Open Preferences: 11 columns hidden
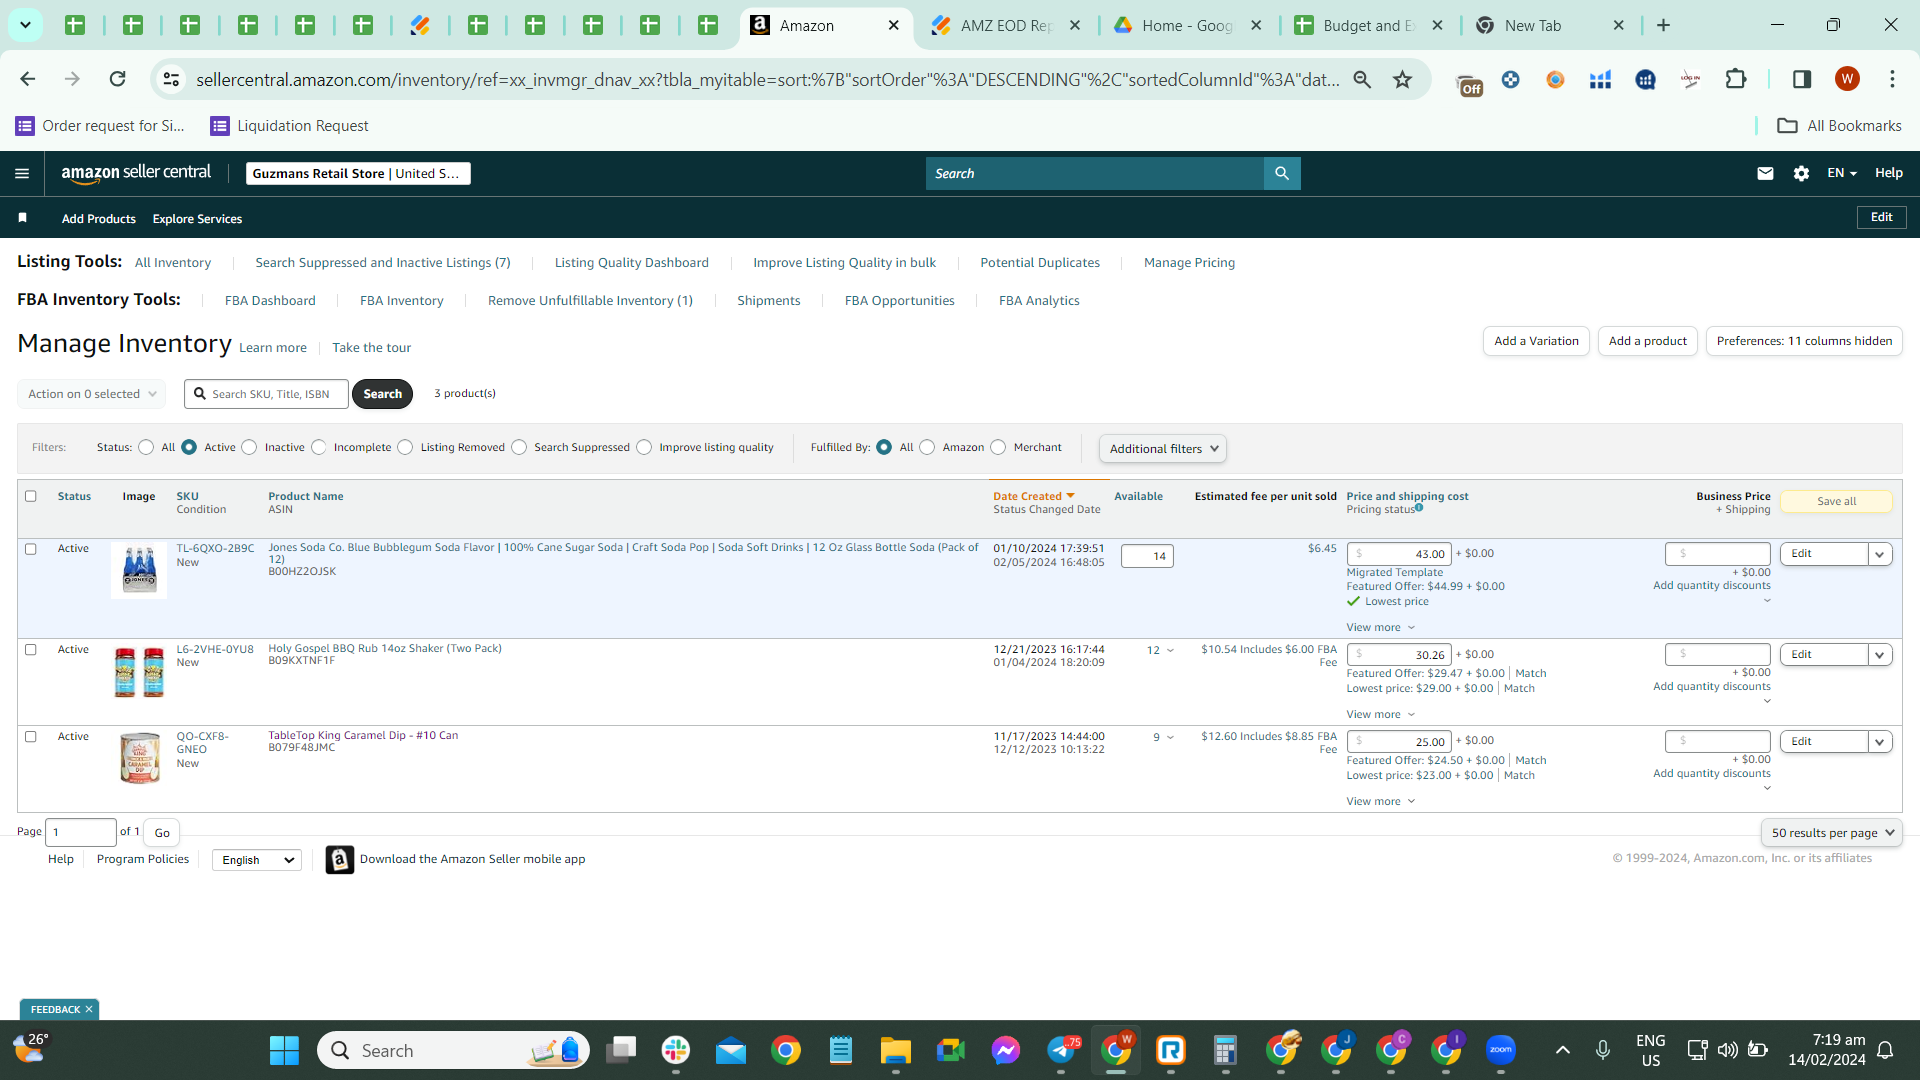The height and width of the screenshot is (1080, 1920). pos(1804,341)
